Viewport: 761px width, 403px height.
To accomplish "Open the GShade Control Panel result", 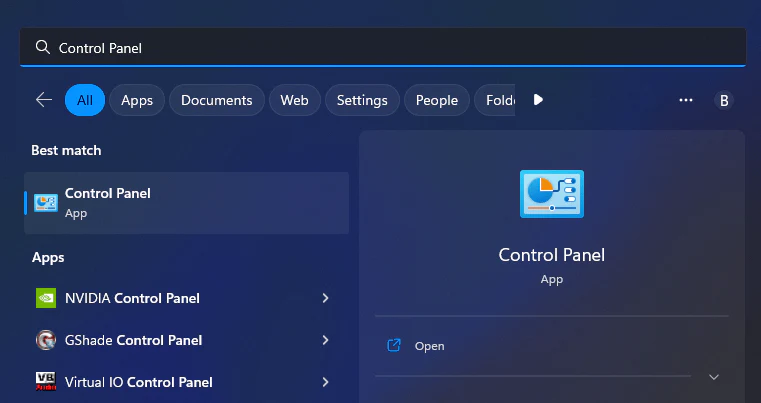I will pyautogui.click(x=186, y=340).
